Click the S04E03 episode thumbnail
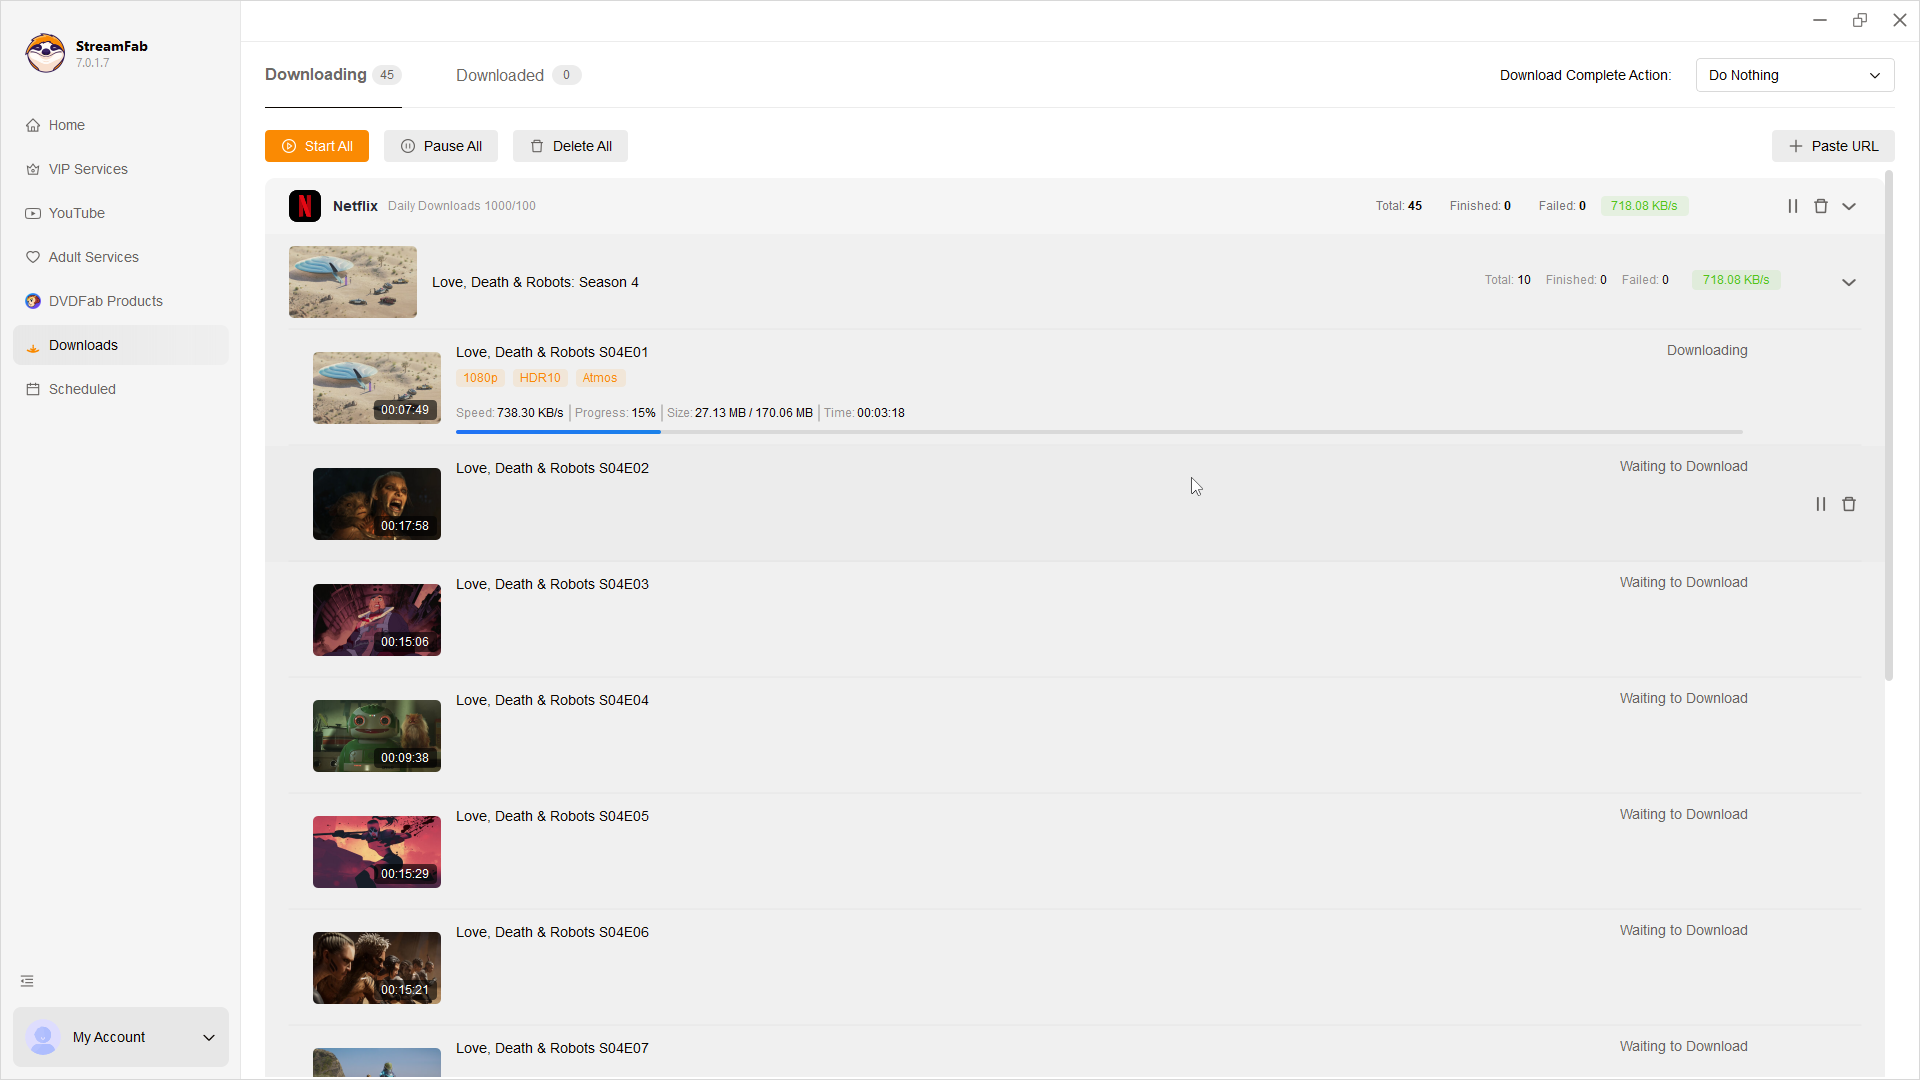 377,620
